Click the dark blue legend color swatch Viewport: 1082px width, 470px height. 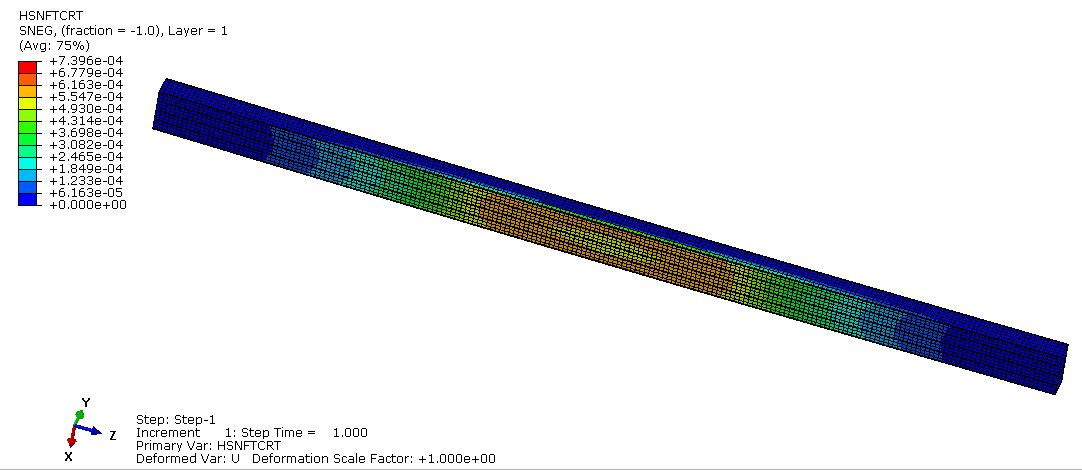(x=26, y=199)
